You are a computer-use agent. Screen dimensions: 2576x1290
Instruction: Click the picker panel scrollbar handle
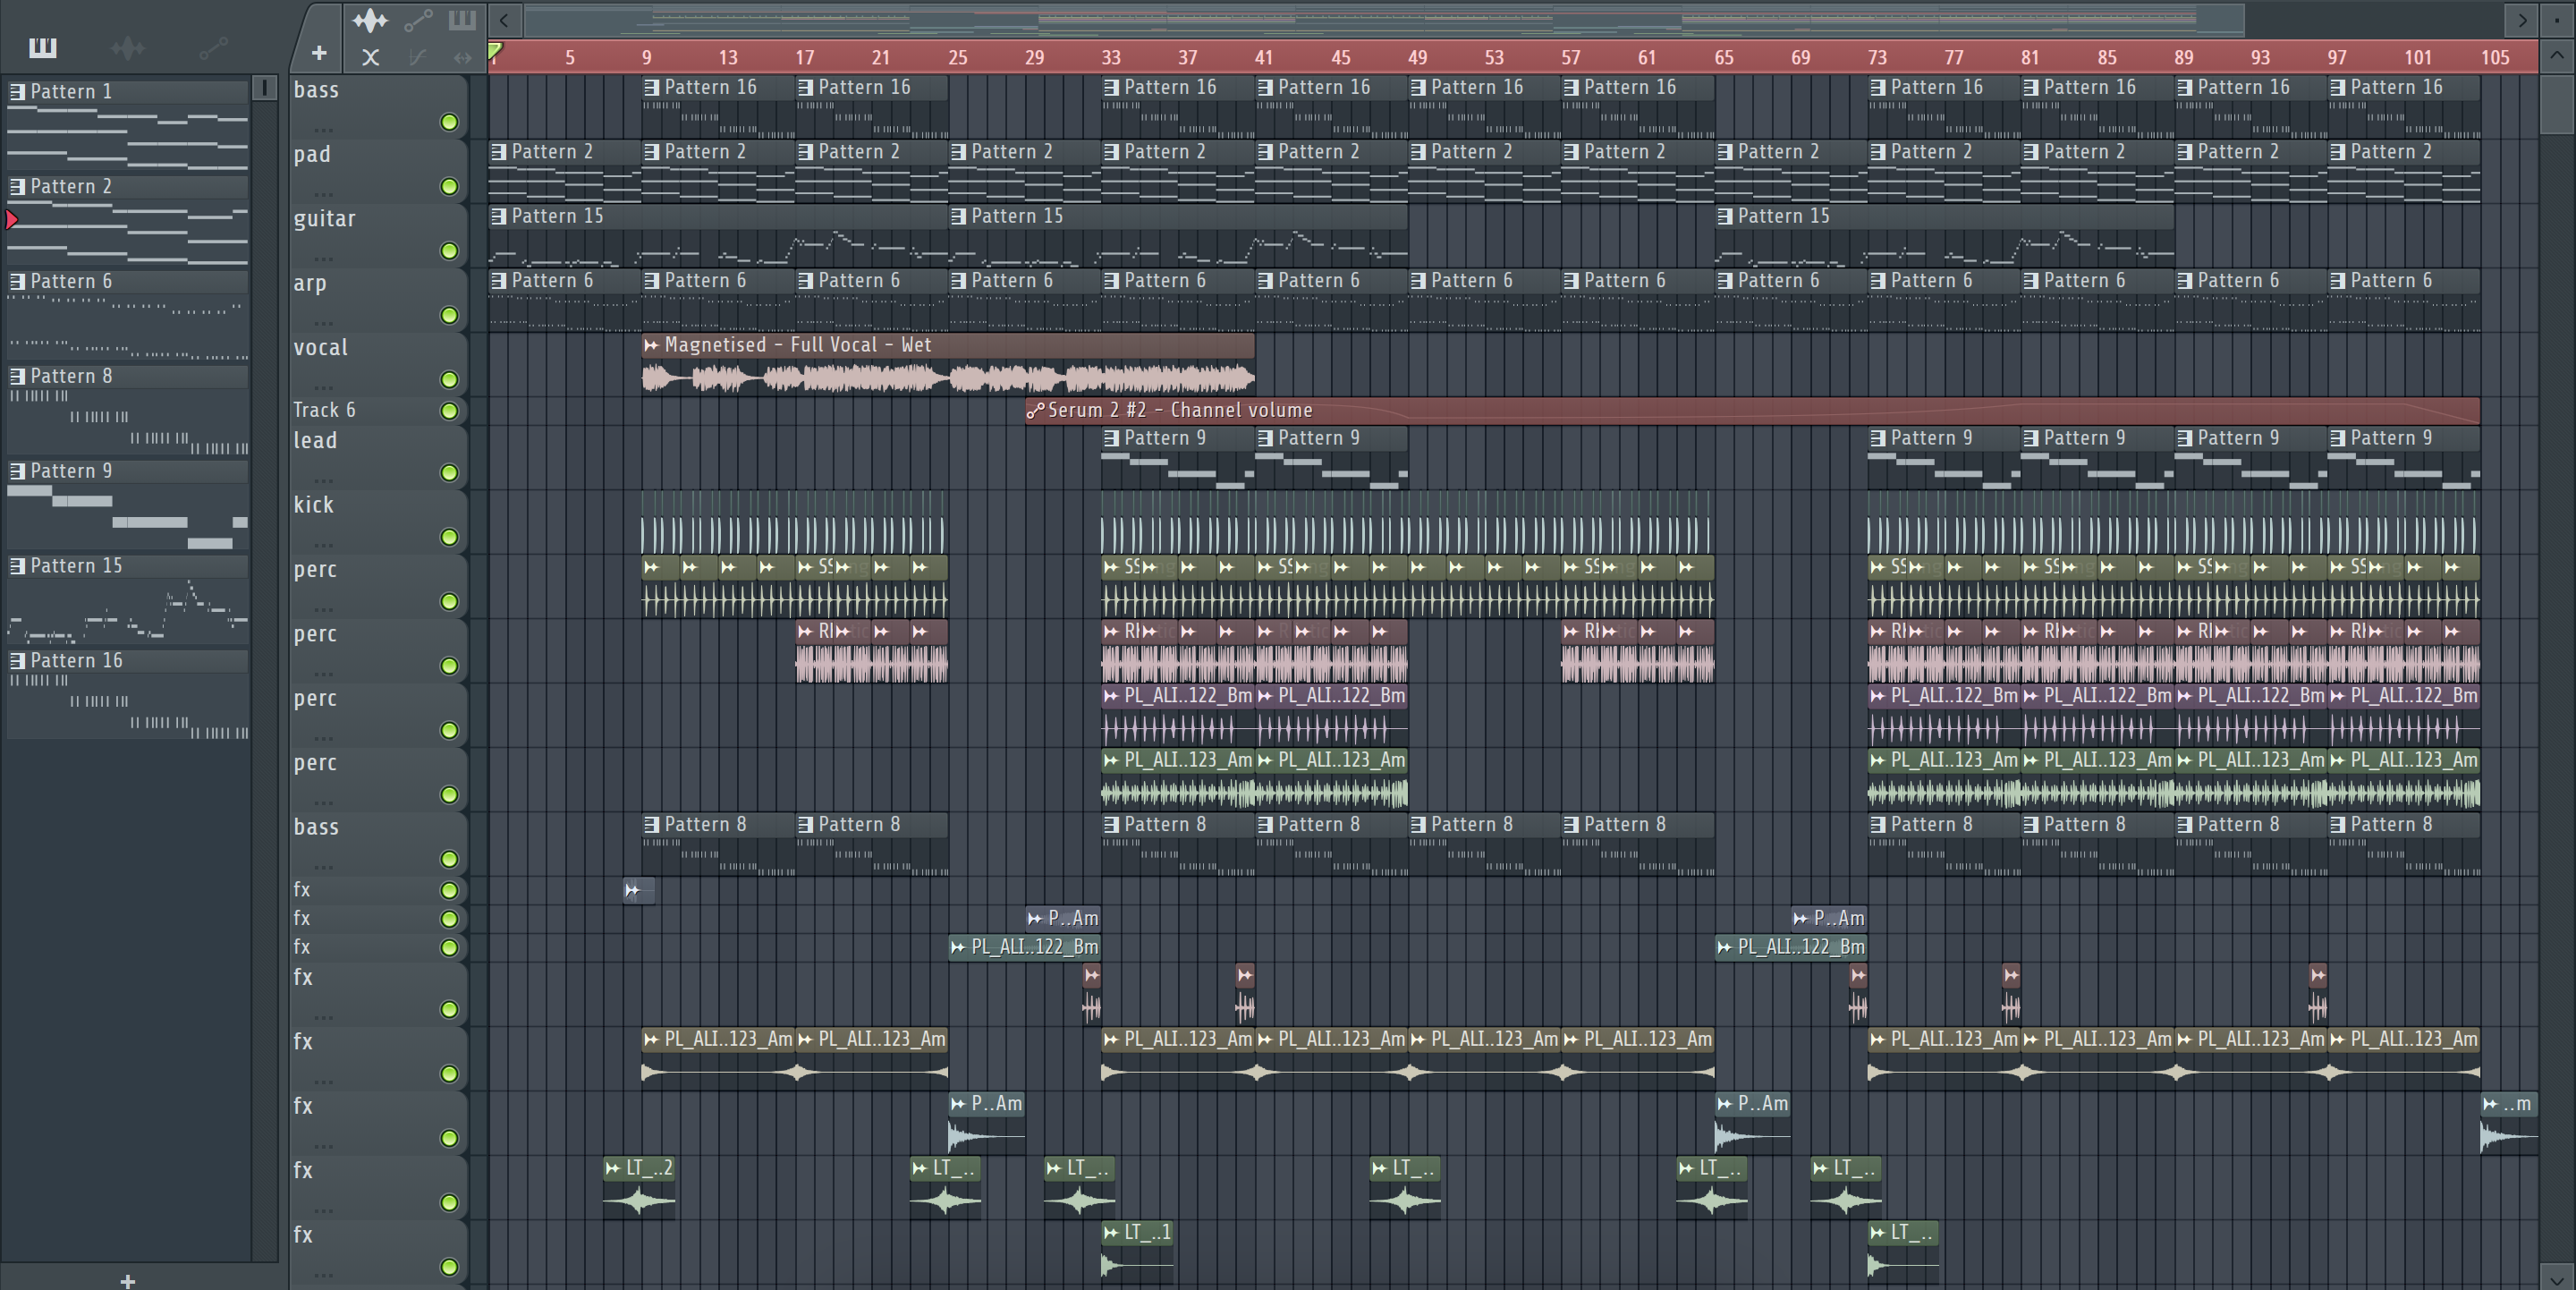coord(264,88)
